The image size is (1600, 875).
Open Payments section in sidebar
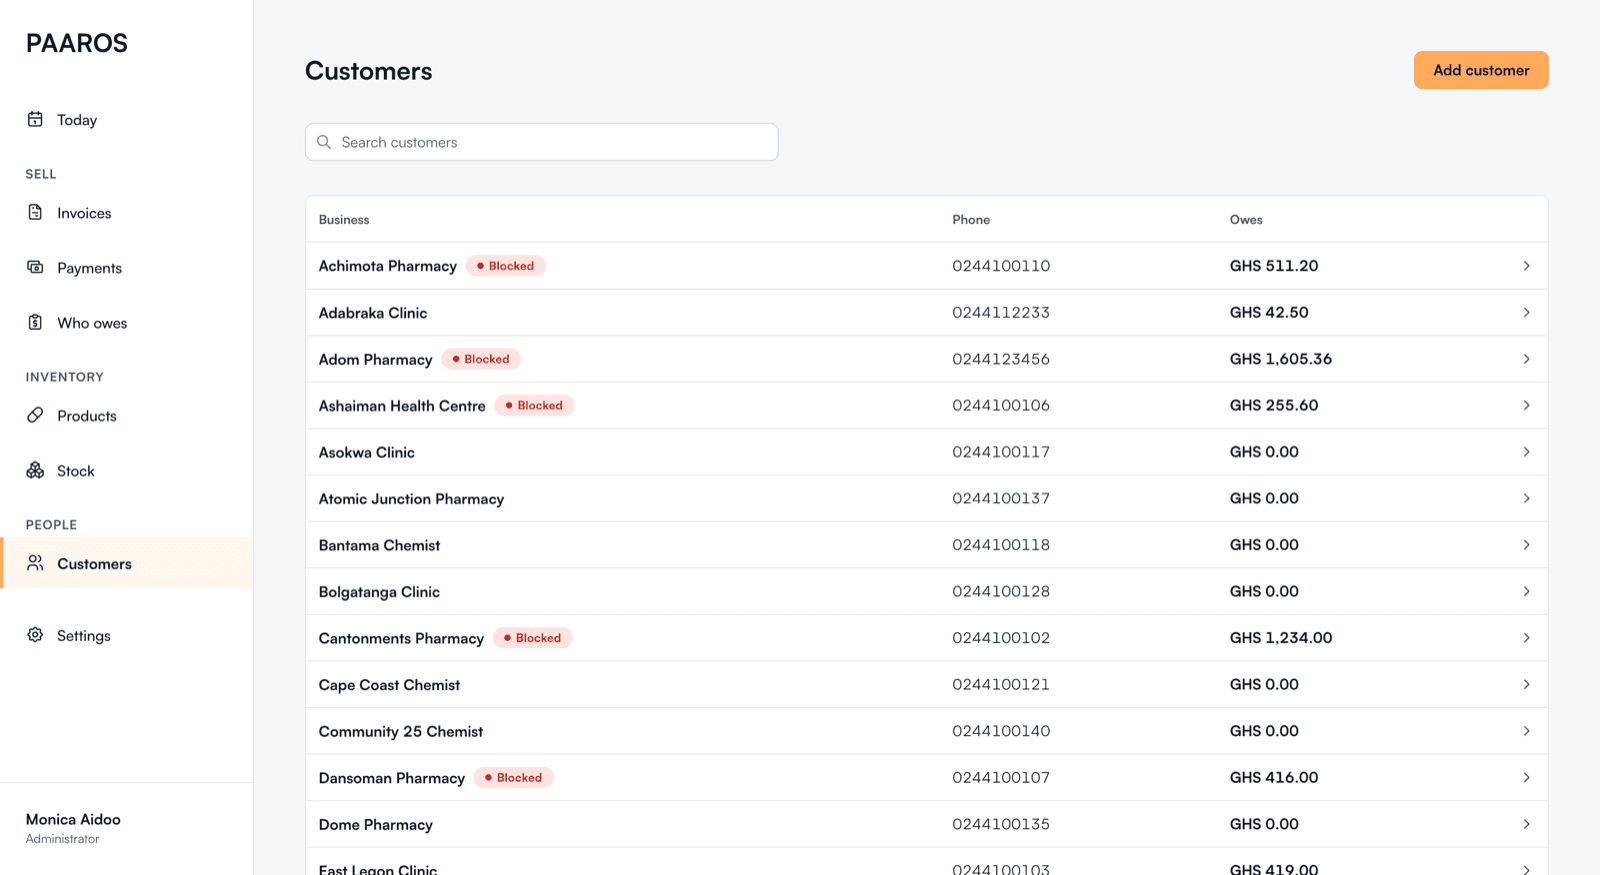126,268
